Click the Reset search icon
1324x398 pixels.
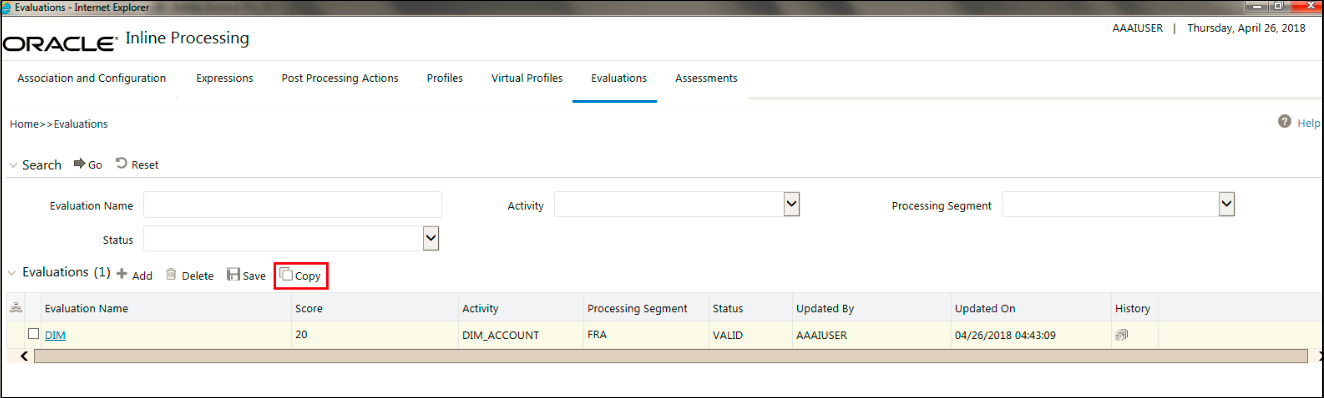click(x=121, y=164)
